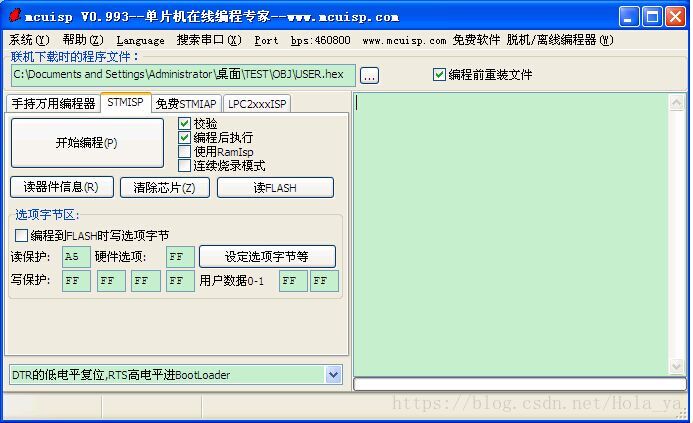Click the 读FLASH button

pyautogui.click(x=275, y=187)
